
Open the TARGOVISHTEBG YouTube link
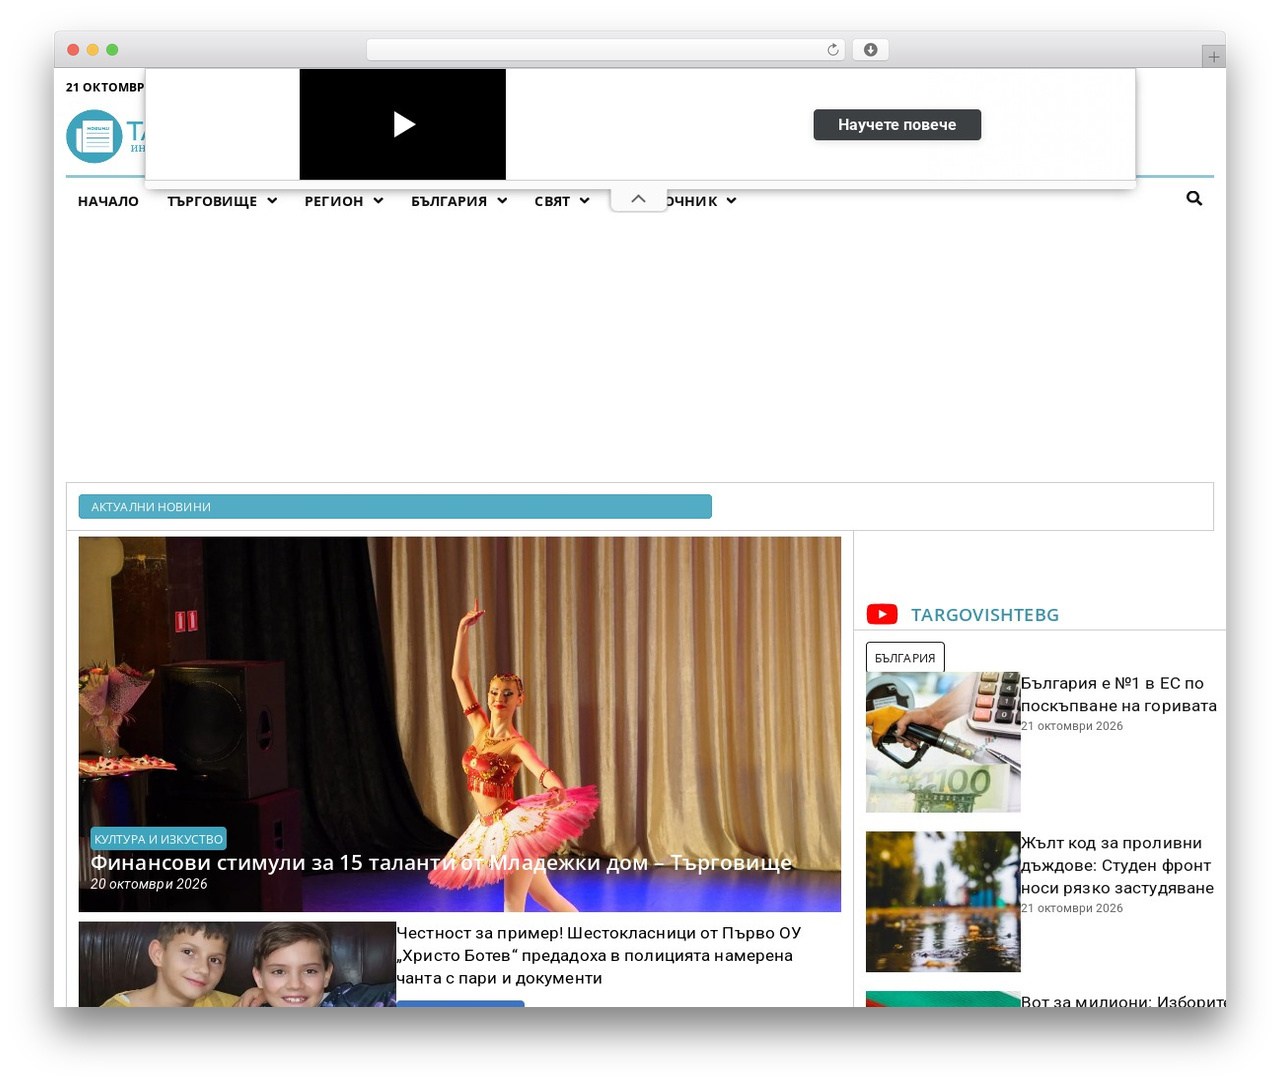click(x=985, y=615)
